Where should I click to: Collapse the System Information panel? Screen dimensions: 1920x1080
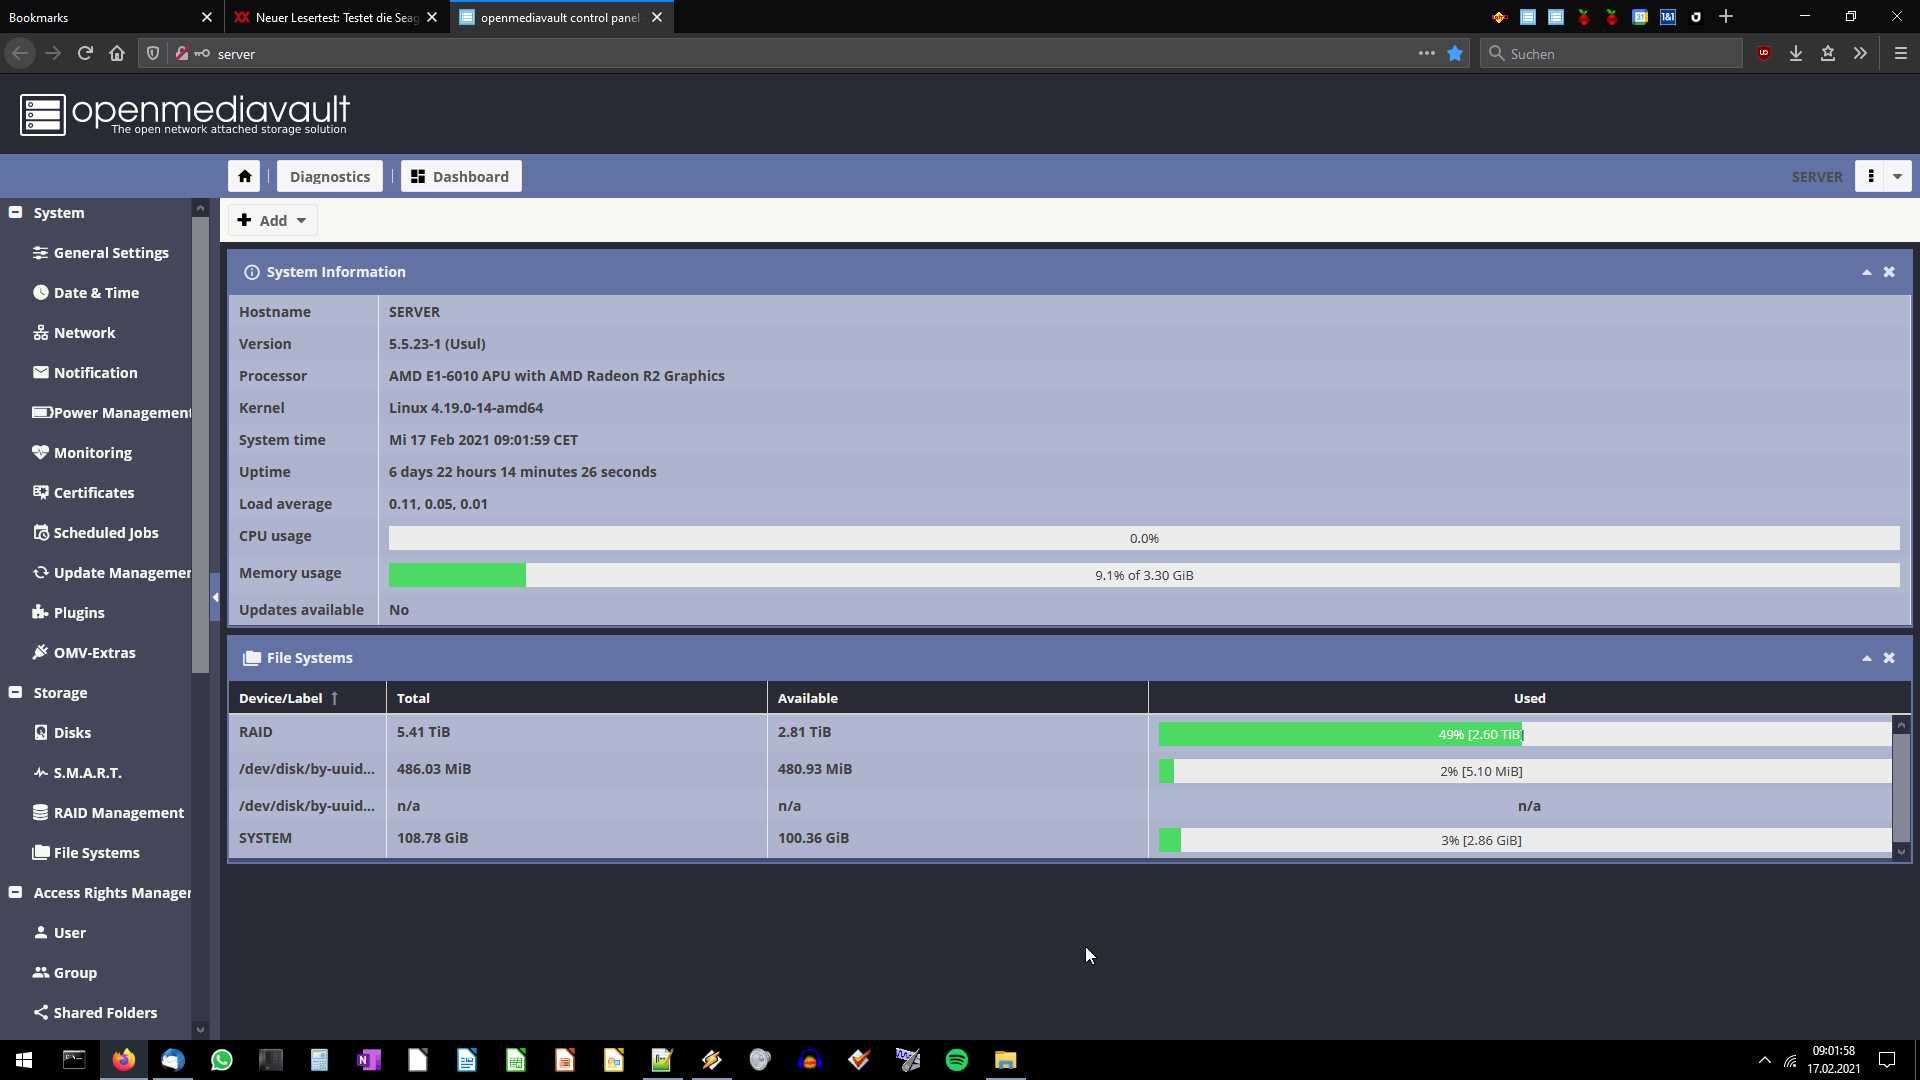(x=1866, y=272)
